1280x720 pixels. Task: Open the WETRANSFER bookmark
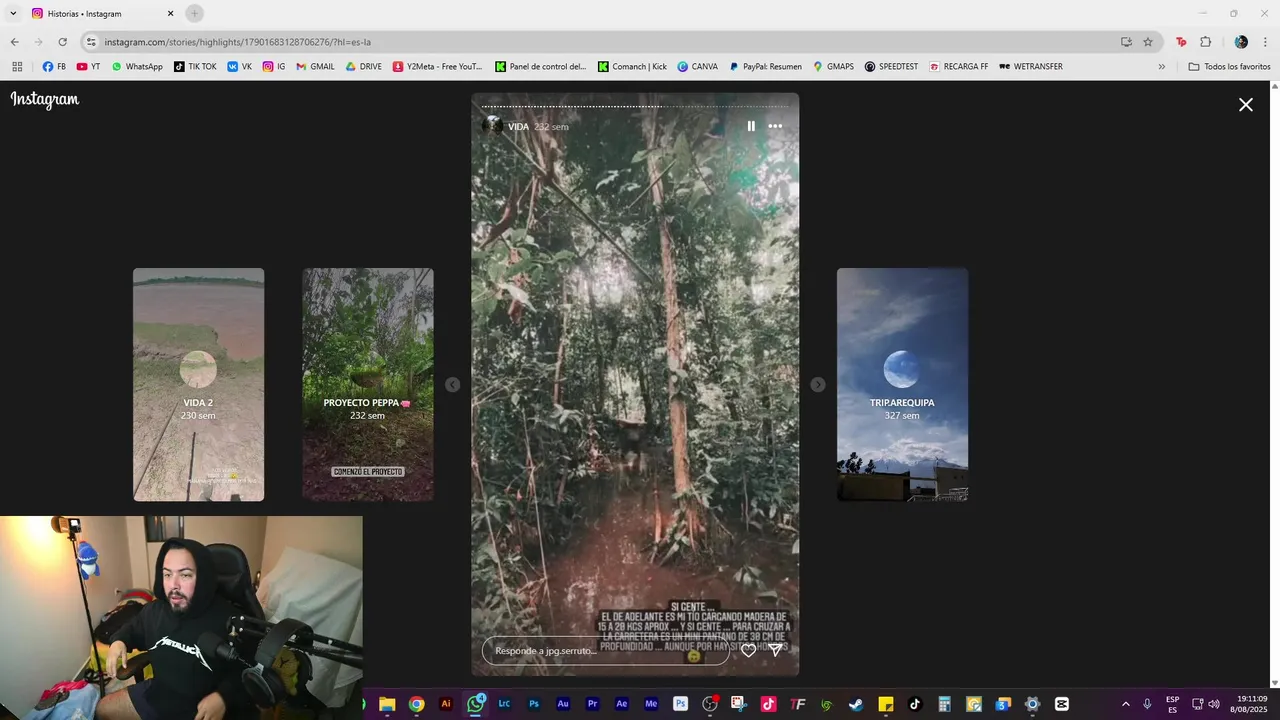[1030, 67]
